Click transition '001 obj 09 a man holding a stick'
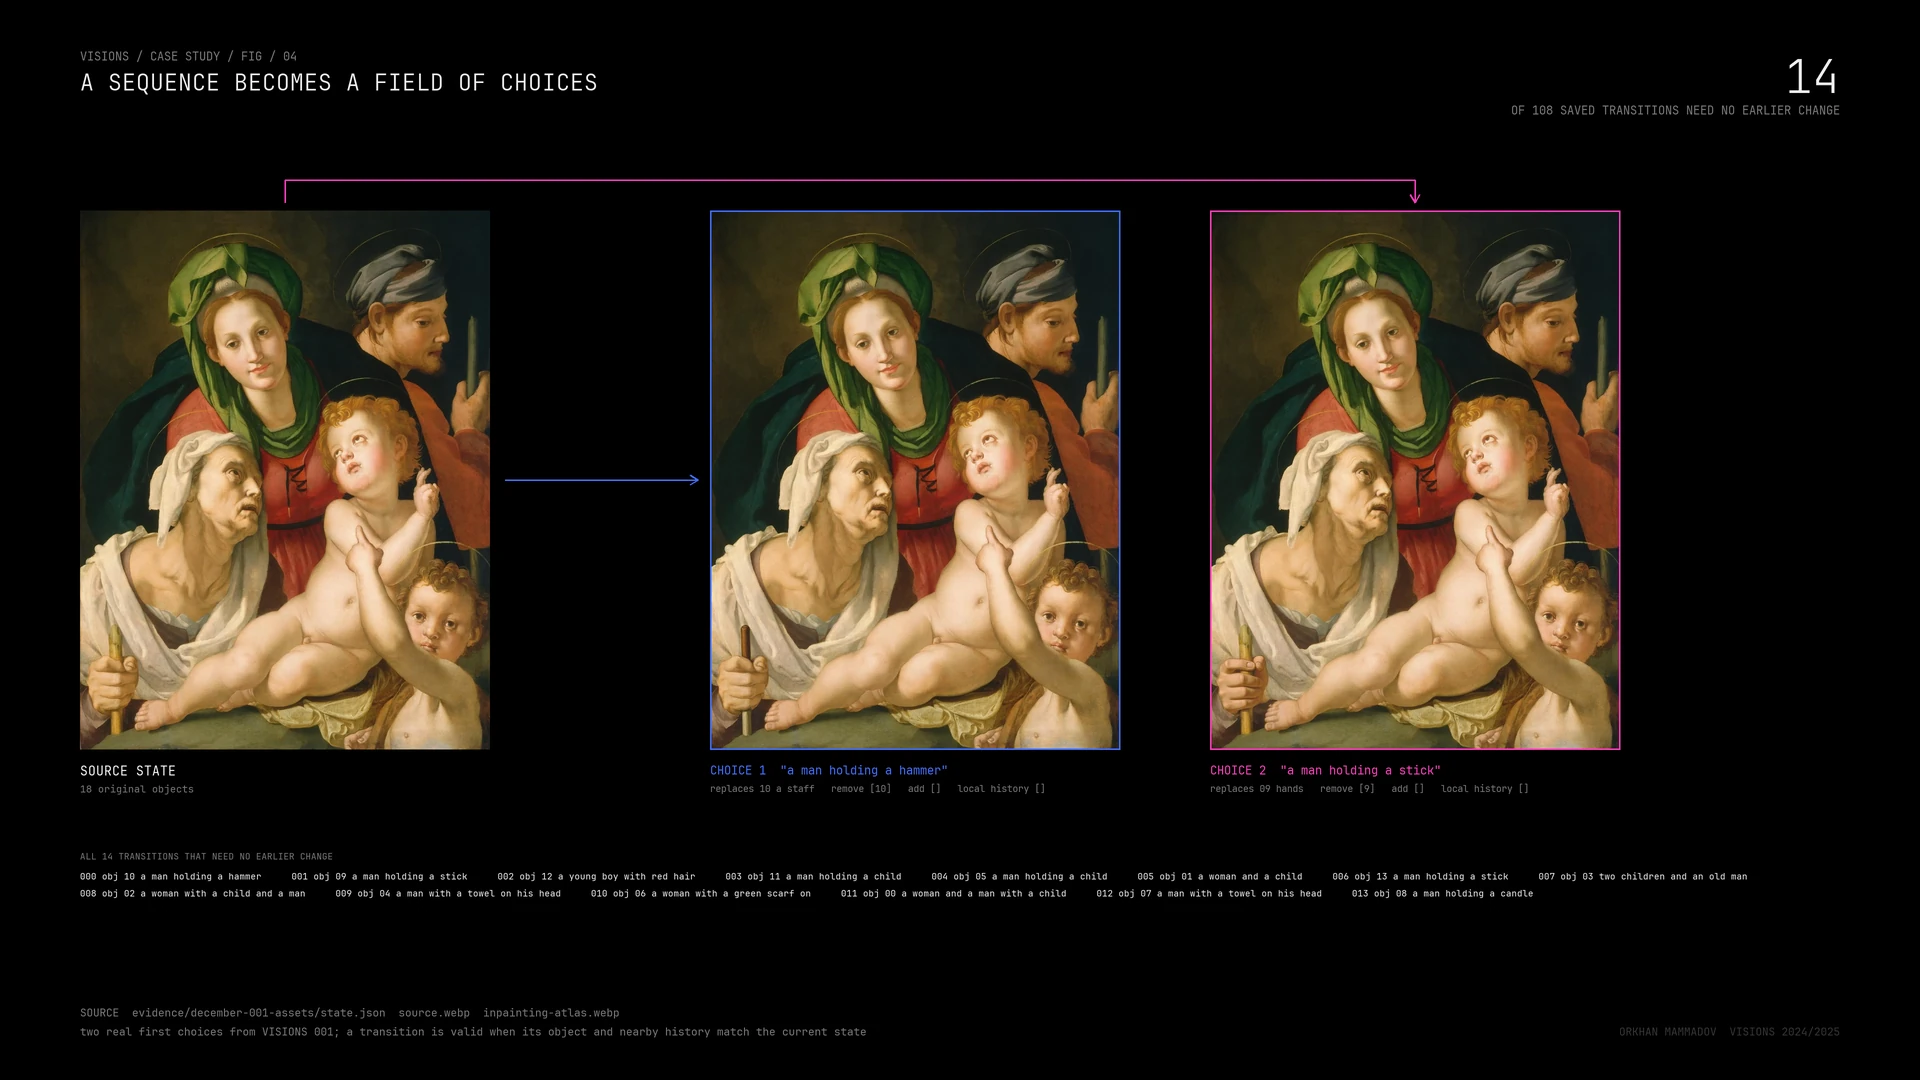 379,877
